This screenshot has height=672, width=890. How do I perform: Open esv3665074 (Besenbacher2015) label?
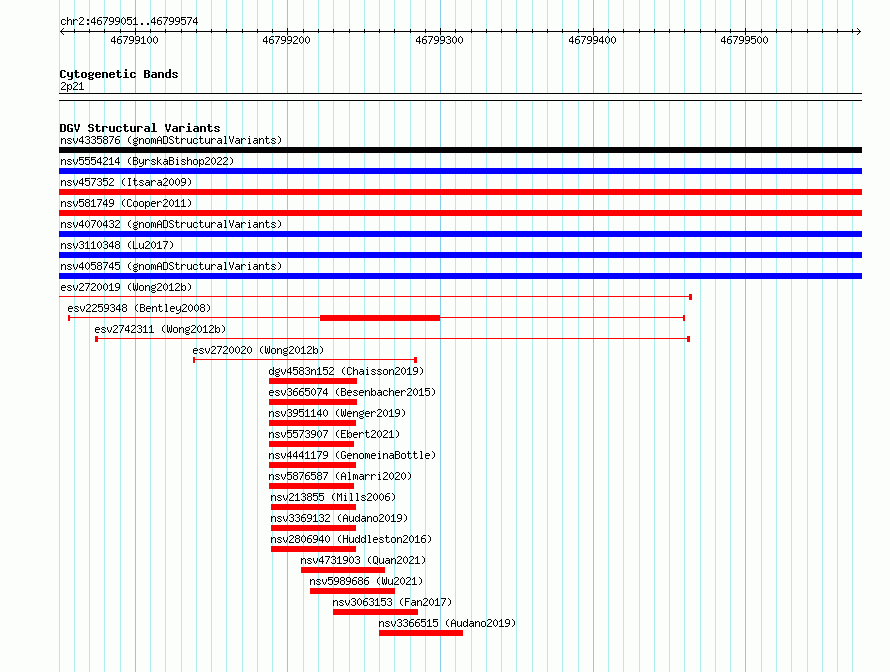tap(352, 392)
